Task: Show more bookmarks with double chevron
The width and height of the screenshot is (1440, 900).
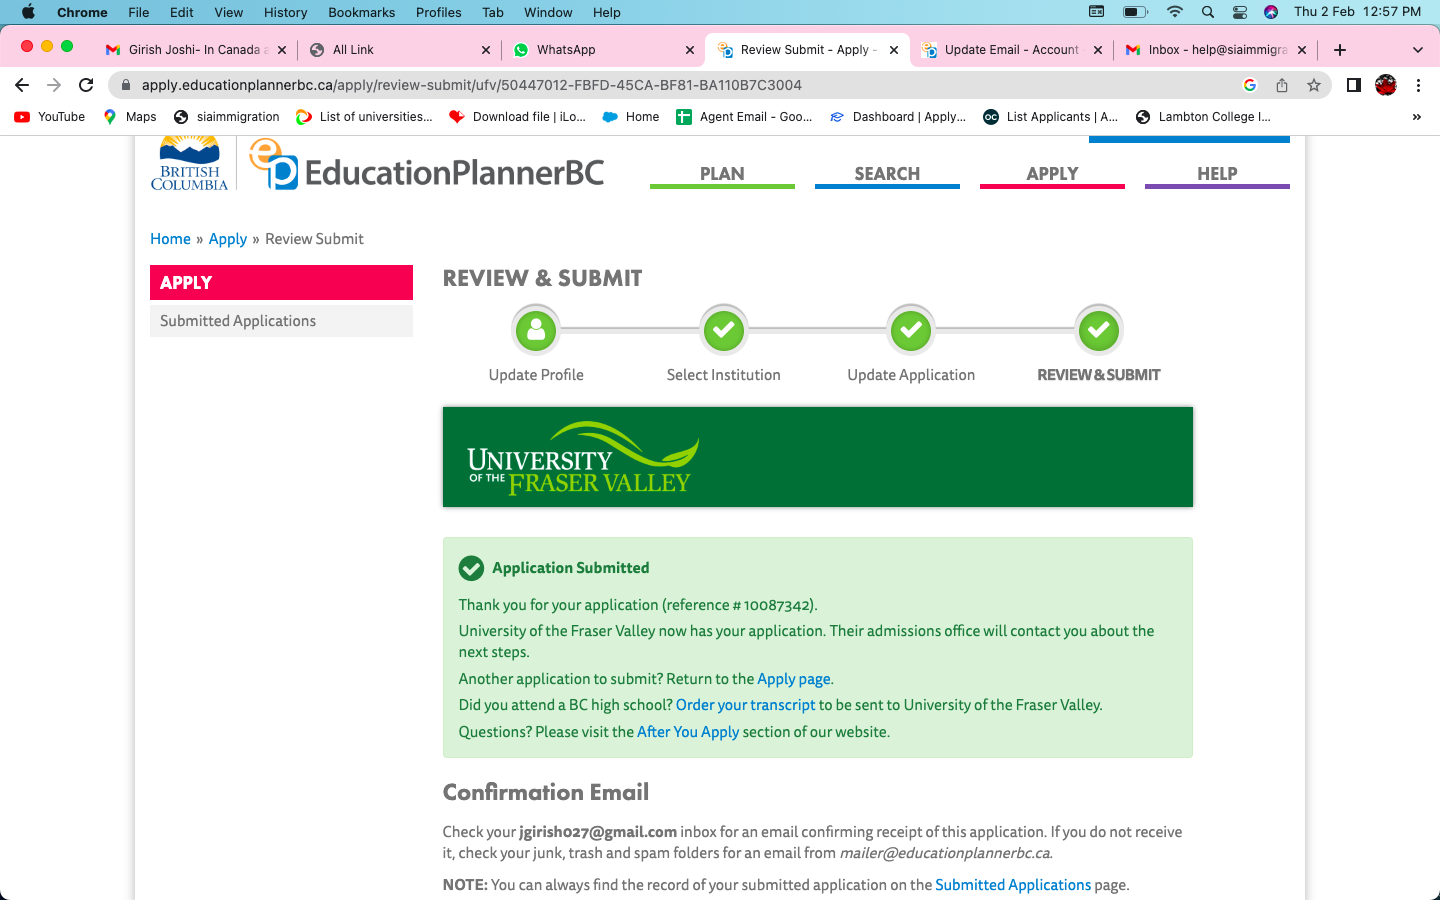Action: coord(1416,117)
